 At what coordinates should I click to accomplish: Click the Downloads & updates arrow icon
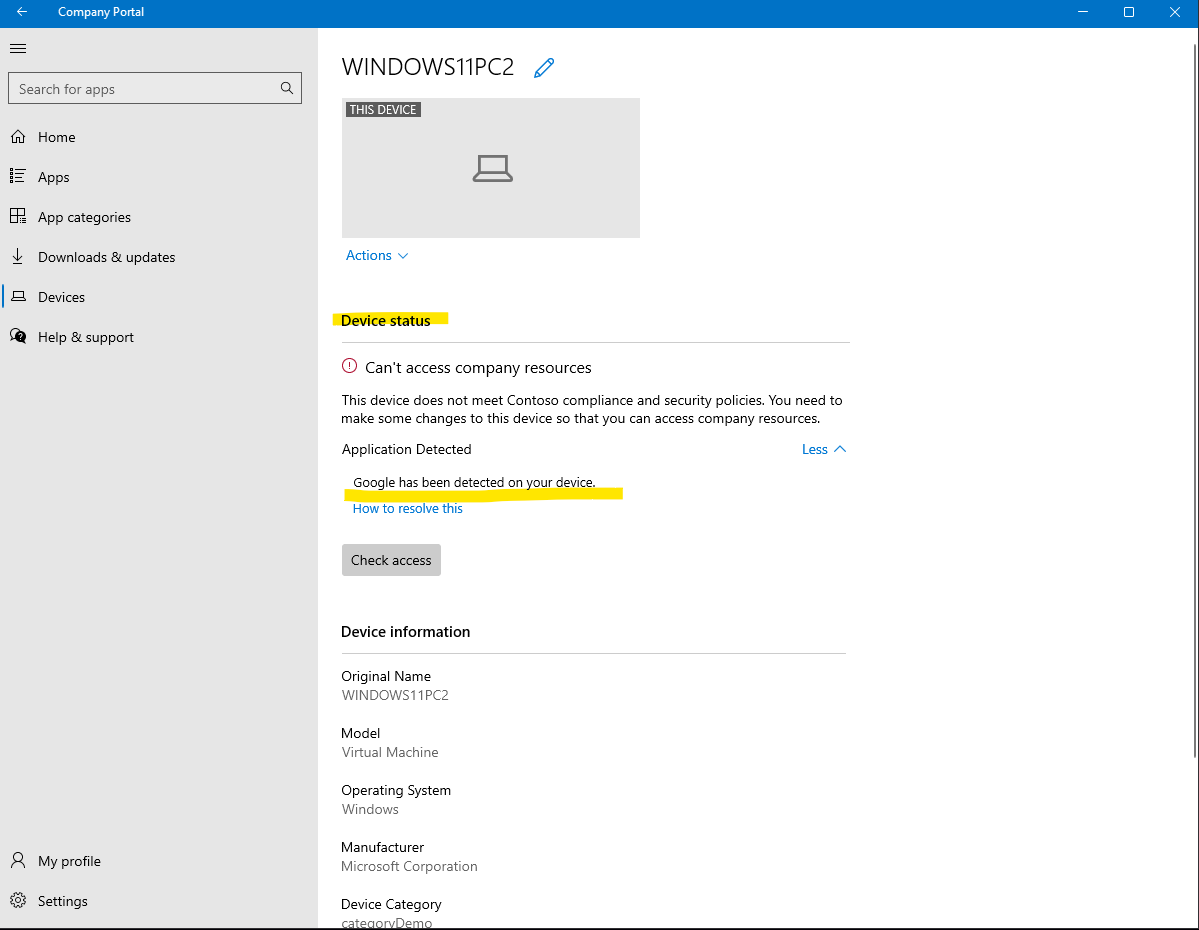coord(18,256)
